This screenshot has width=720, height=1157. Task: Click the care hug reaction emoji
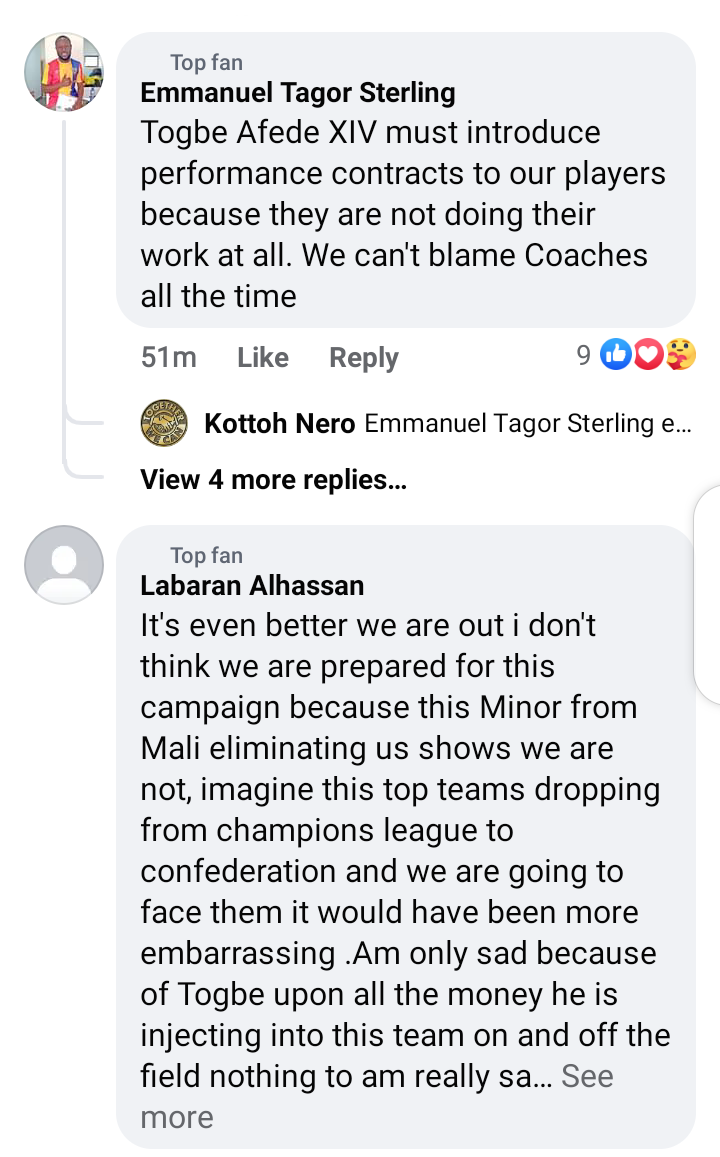[680, 354]
